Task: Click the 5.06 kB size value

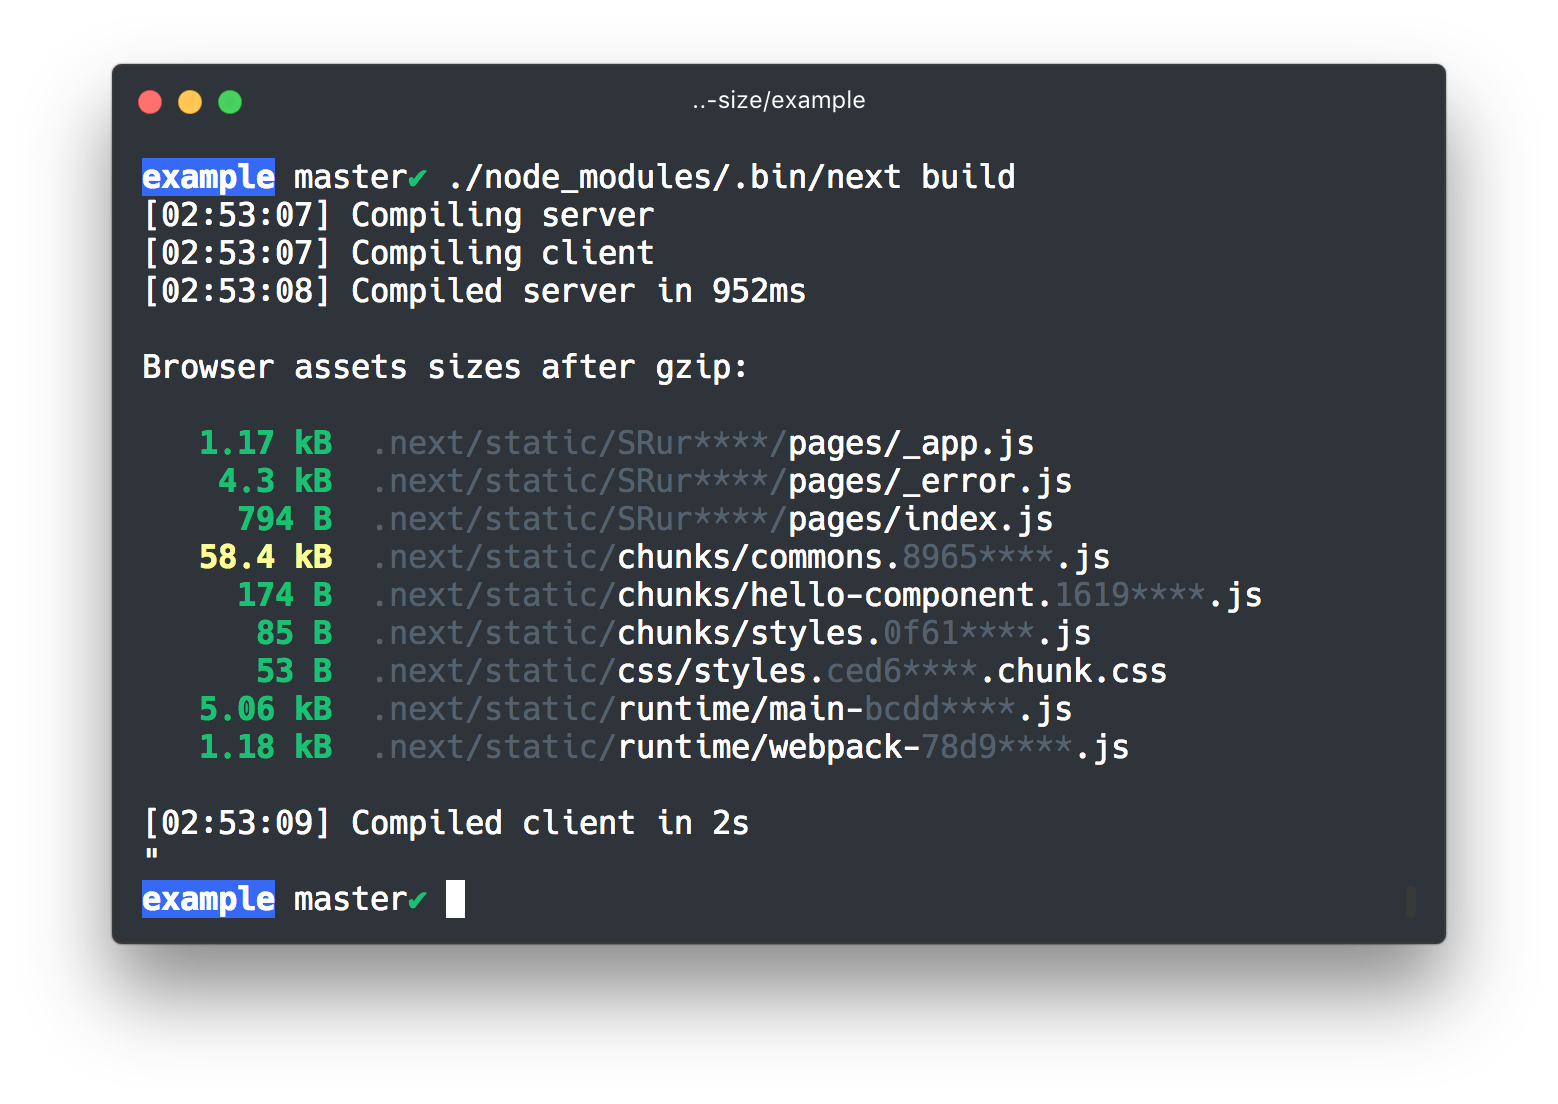Action: (266, 709)
